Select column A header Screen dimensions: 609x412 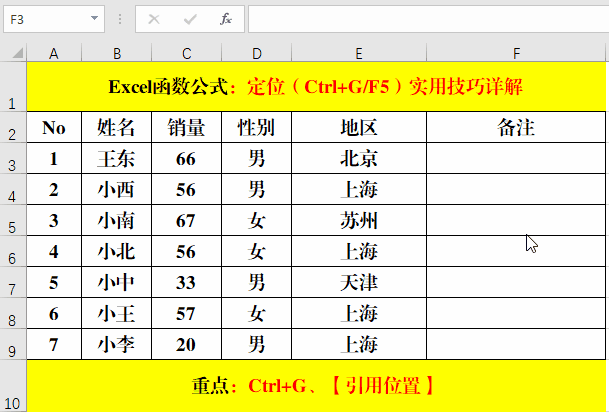click(54, 53)
